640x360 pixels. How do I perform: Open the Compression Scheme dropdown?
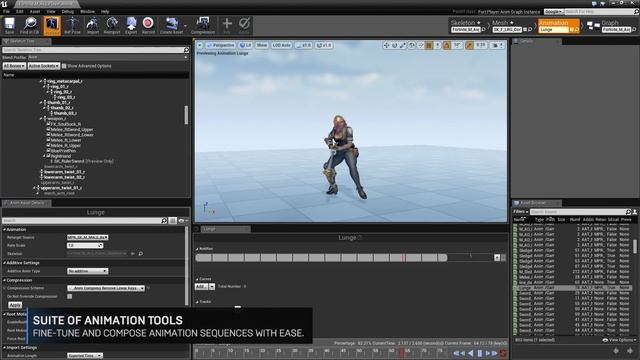pos(106,288)
